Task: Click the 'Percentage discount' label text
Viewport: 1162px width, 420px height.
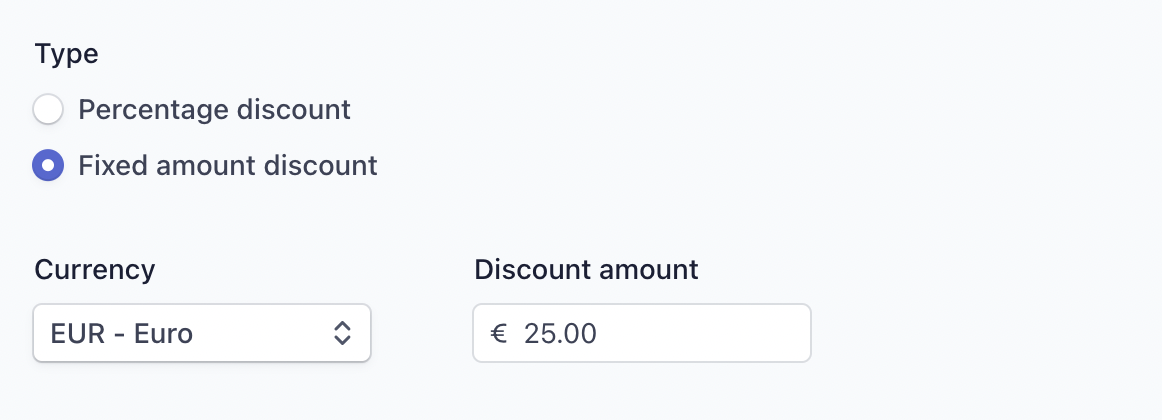Action: (x=214, y=110)
